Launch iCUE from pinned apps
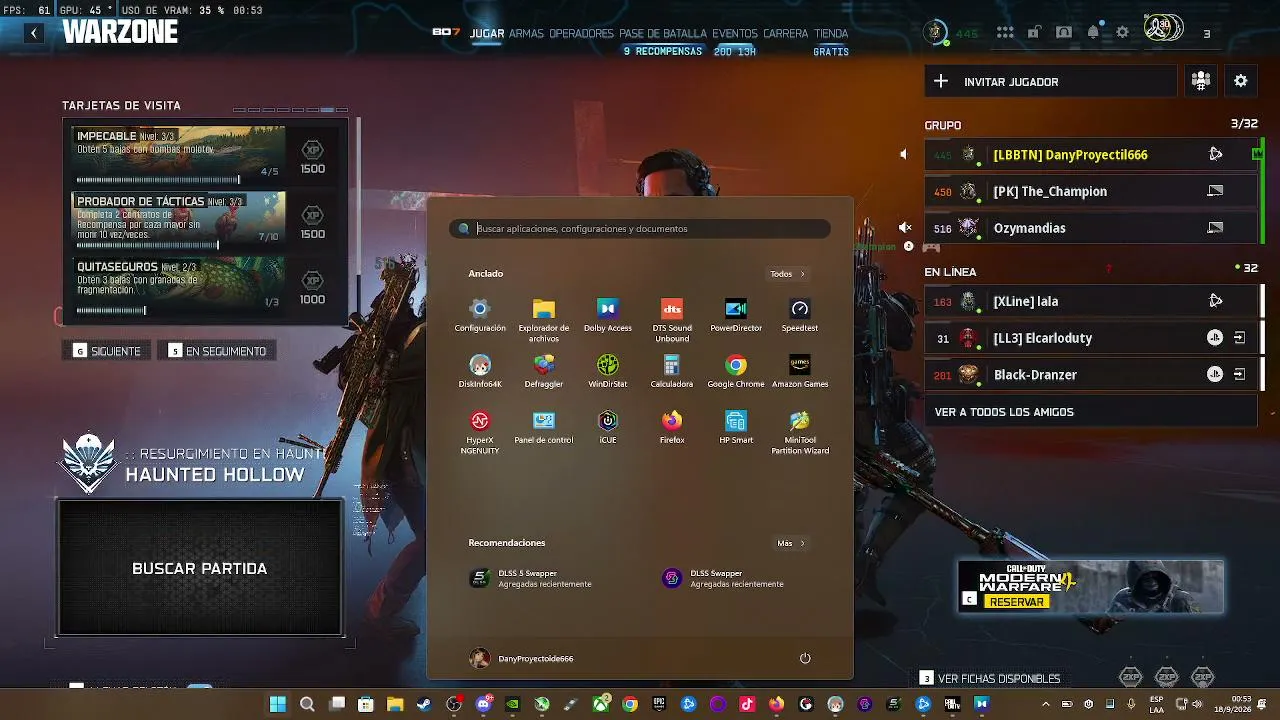The height and width of the screenshot is (720, 1280). pos(607,427)
